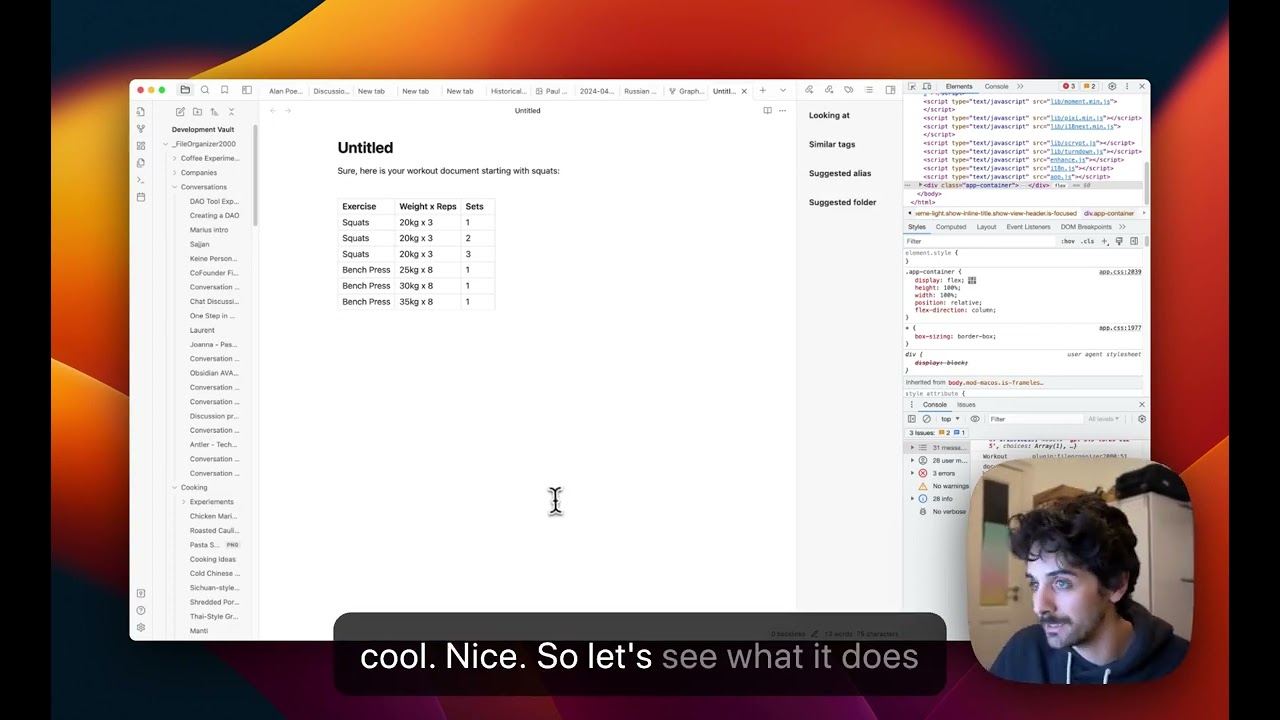Toggle the left sidebar icon
1280x720 pixels.
coord(247,90)
